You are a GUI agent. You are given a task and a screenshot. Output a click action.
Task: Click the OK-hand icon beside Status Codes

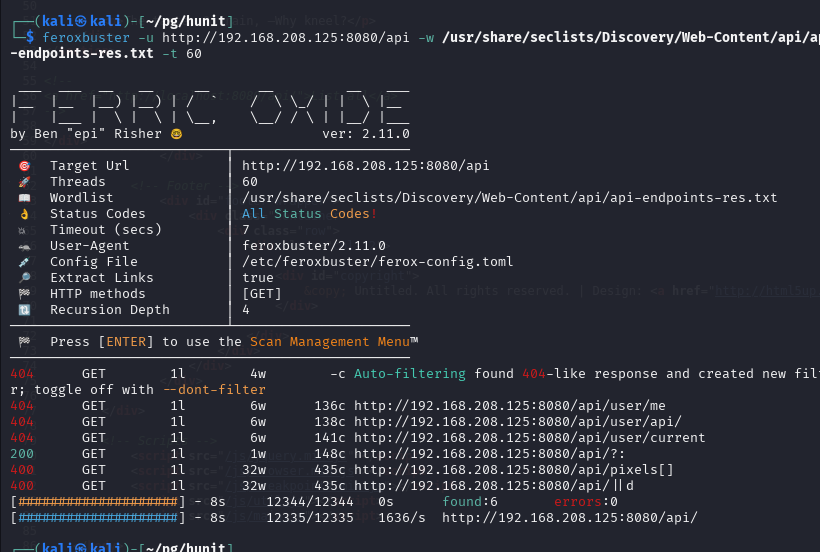click(x=25, y=214)
